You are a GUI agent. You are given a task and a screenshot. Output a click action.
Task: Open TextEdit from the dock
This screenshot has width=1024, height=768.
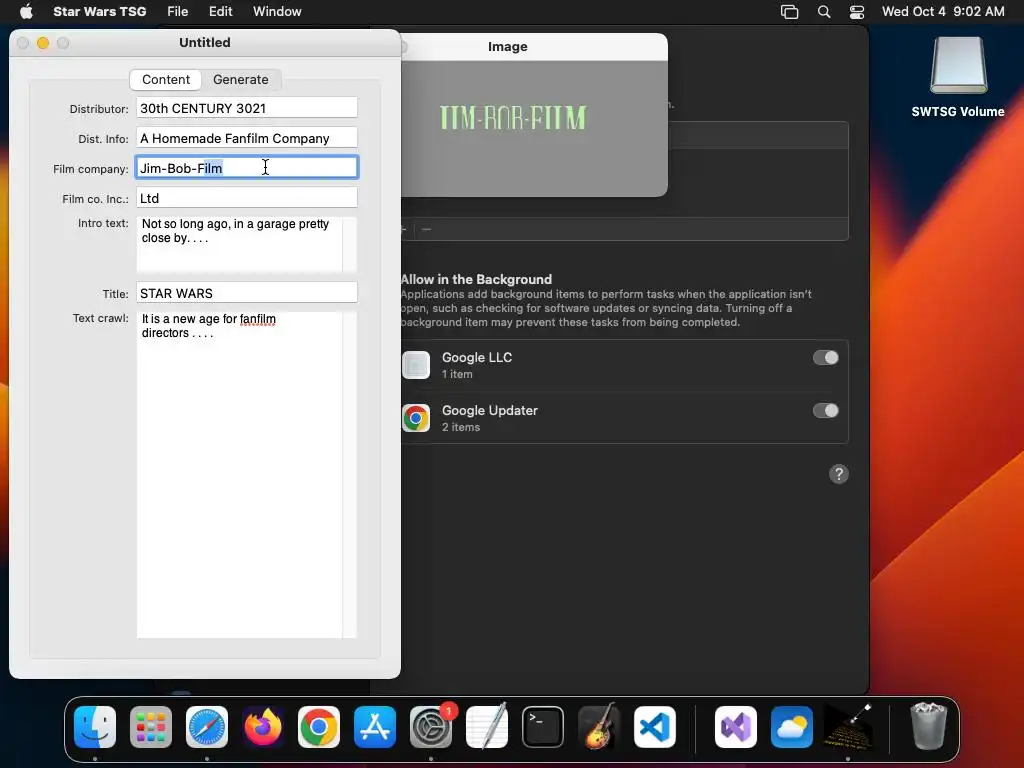(487, 727)
